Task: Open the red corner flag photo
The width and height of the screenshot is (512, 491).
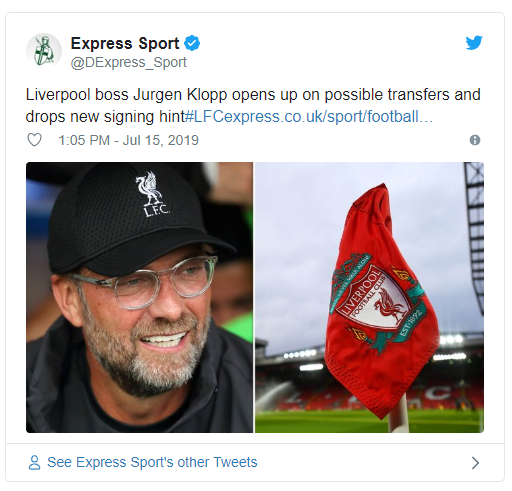Action: (x=369, y=297)
